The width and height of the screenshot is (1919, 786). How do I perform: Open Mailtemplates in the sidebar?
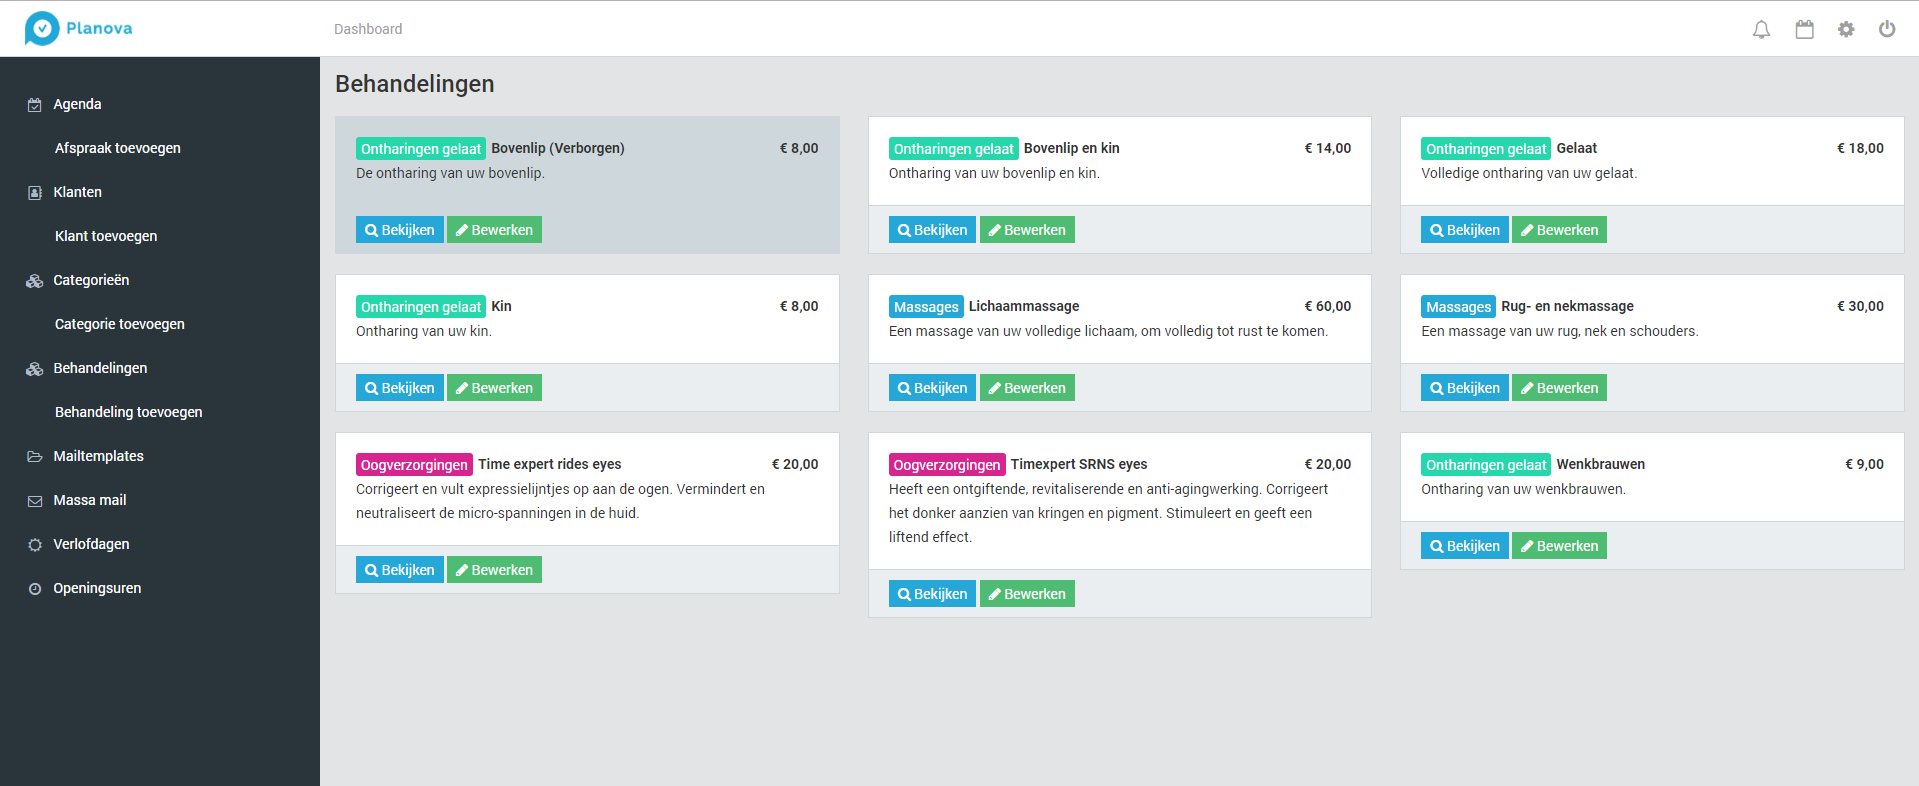pyautogui.click(x=98, y=456)
